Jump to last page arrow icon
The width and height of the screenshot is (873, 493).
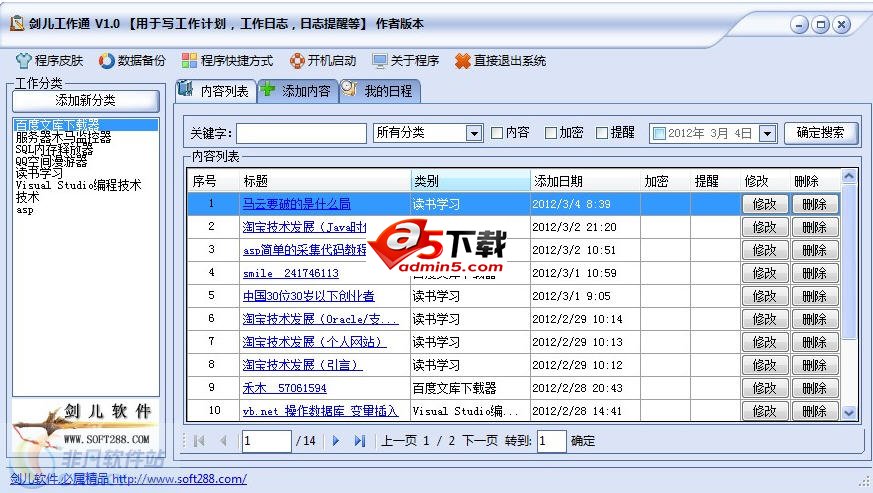pos(360,441)
